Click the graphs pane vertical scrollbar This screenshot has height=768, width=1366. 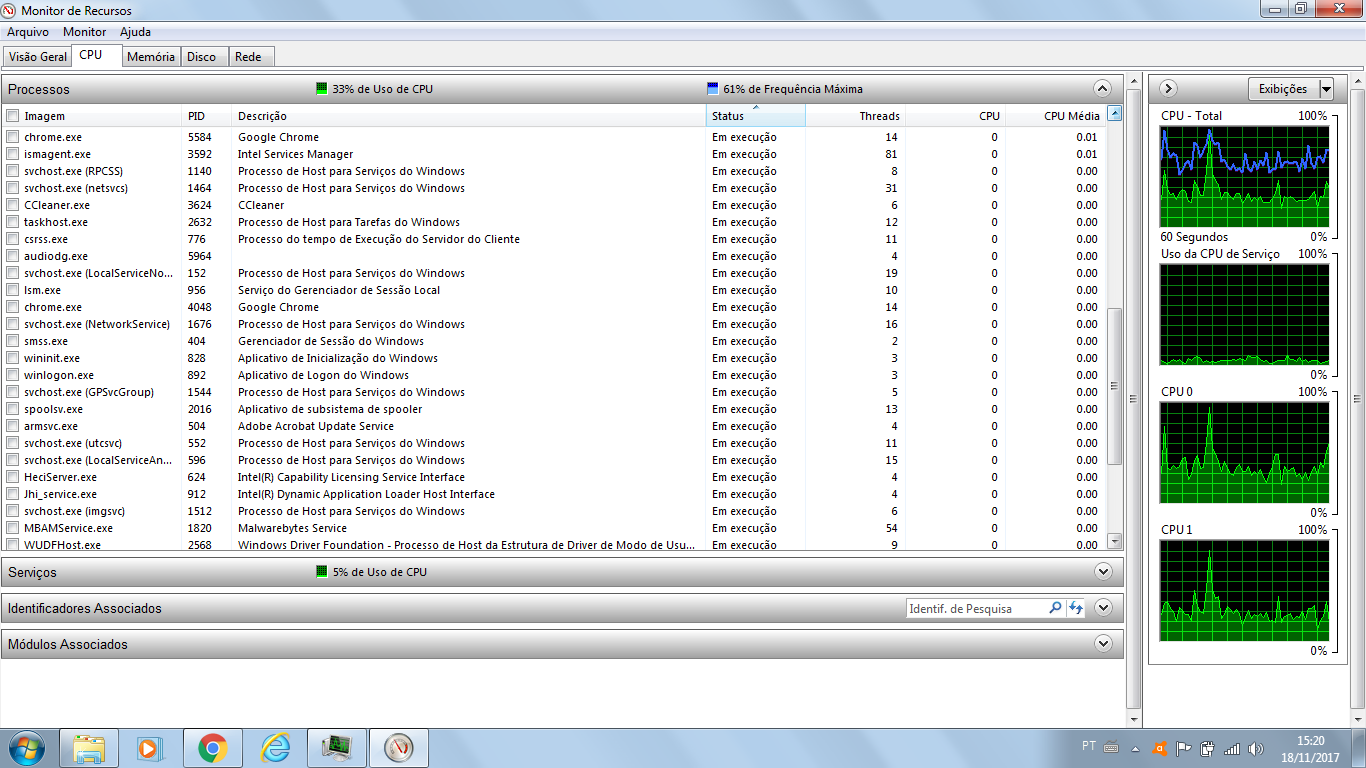pos(1357,400)
